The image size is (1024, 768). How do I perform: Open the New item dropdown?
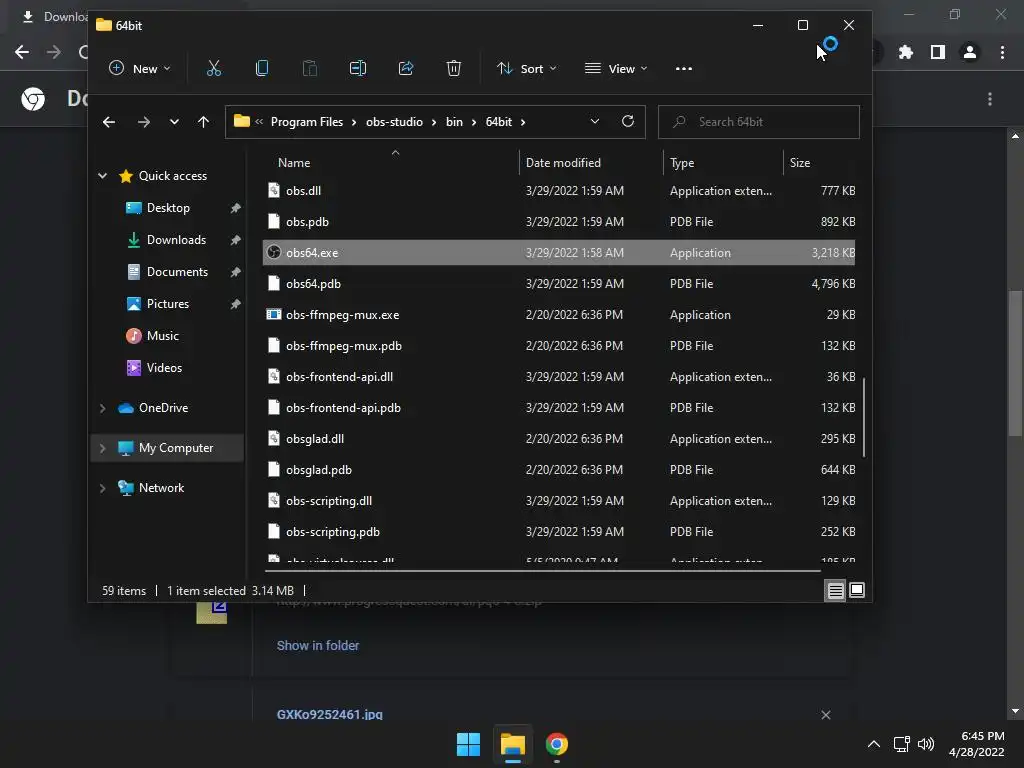tap(140, 69)
